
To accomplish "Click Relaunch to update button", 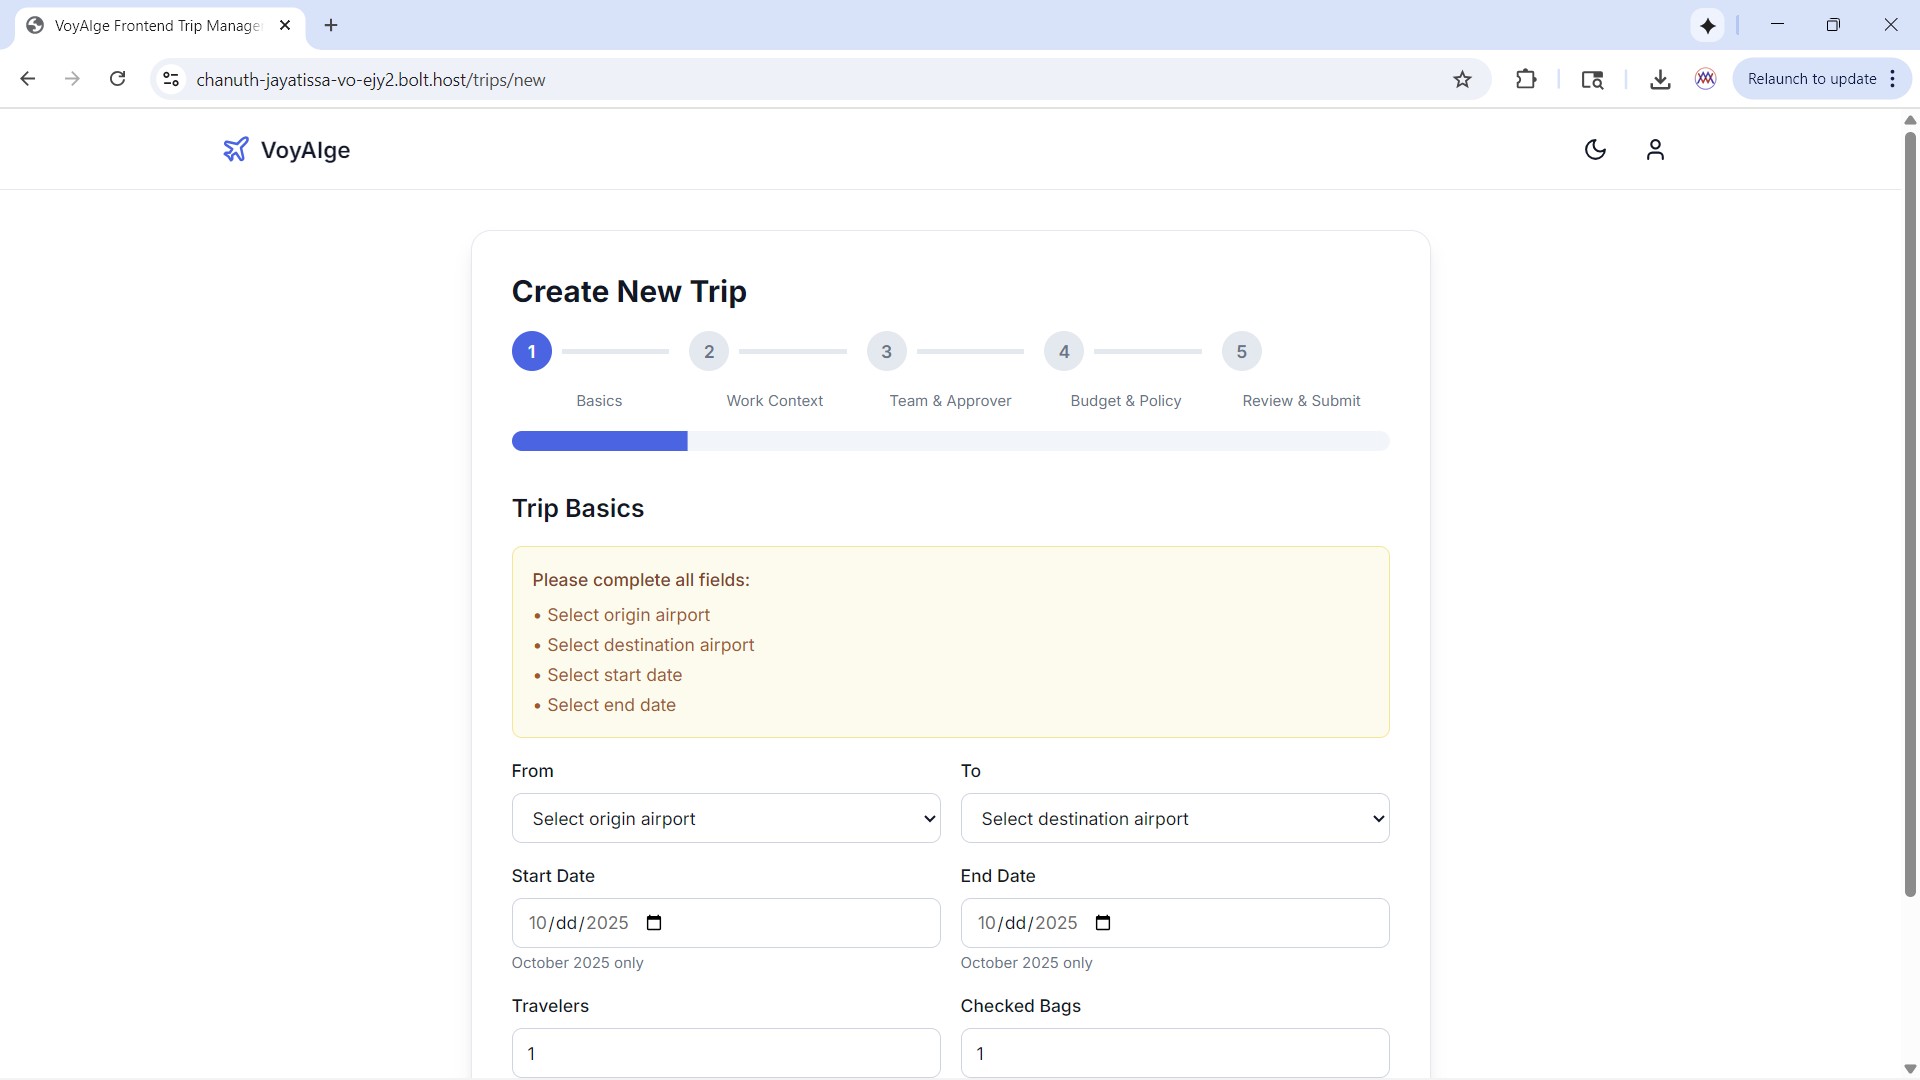I will (1811, 79).
